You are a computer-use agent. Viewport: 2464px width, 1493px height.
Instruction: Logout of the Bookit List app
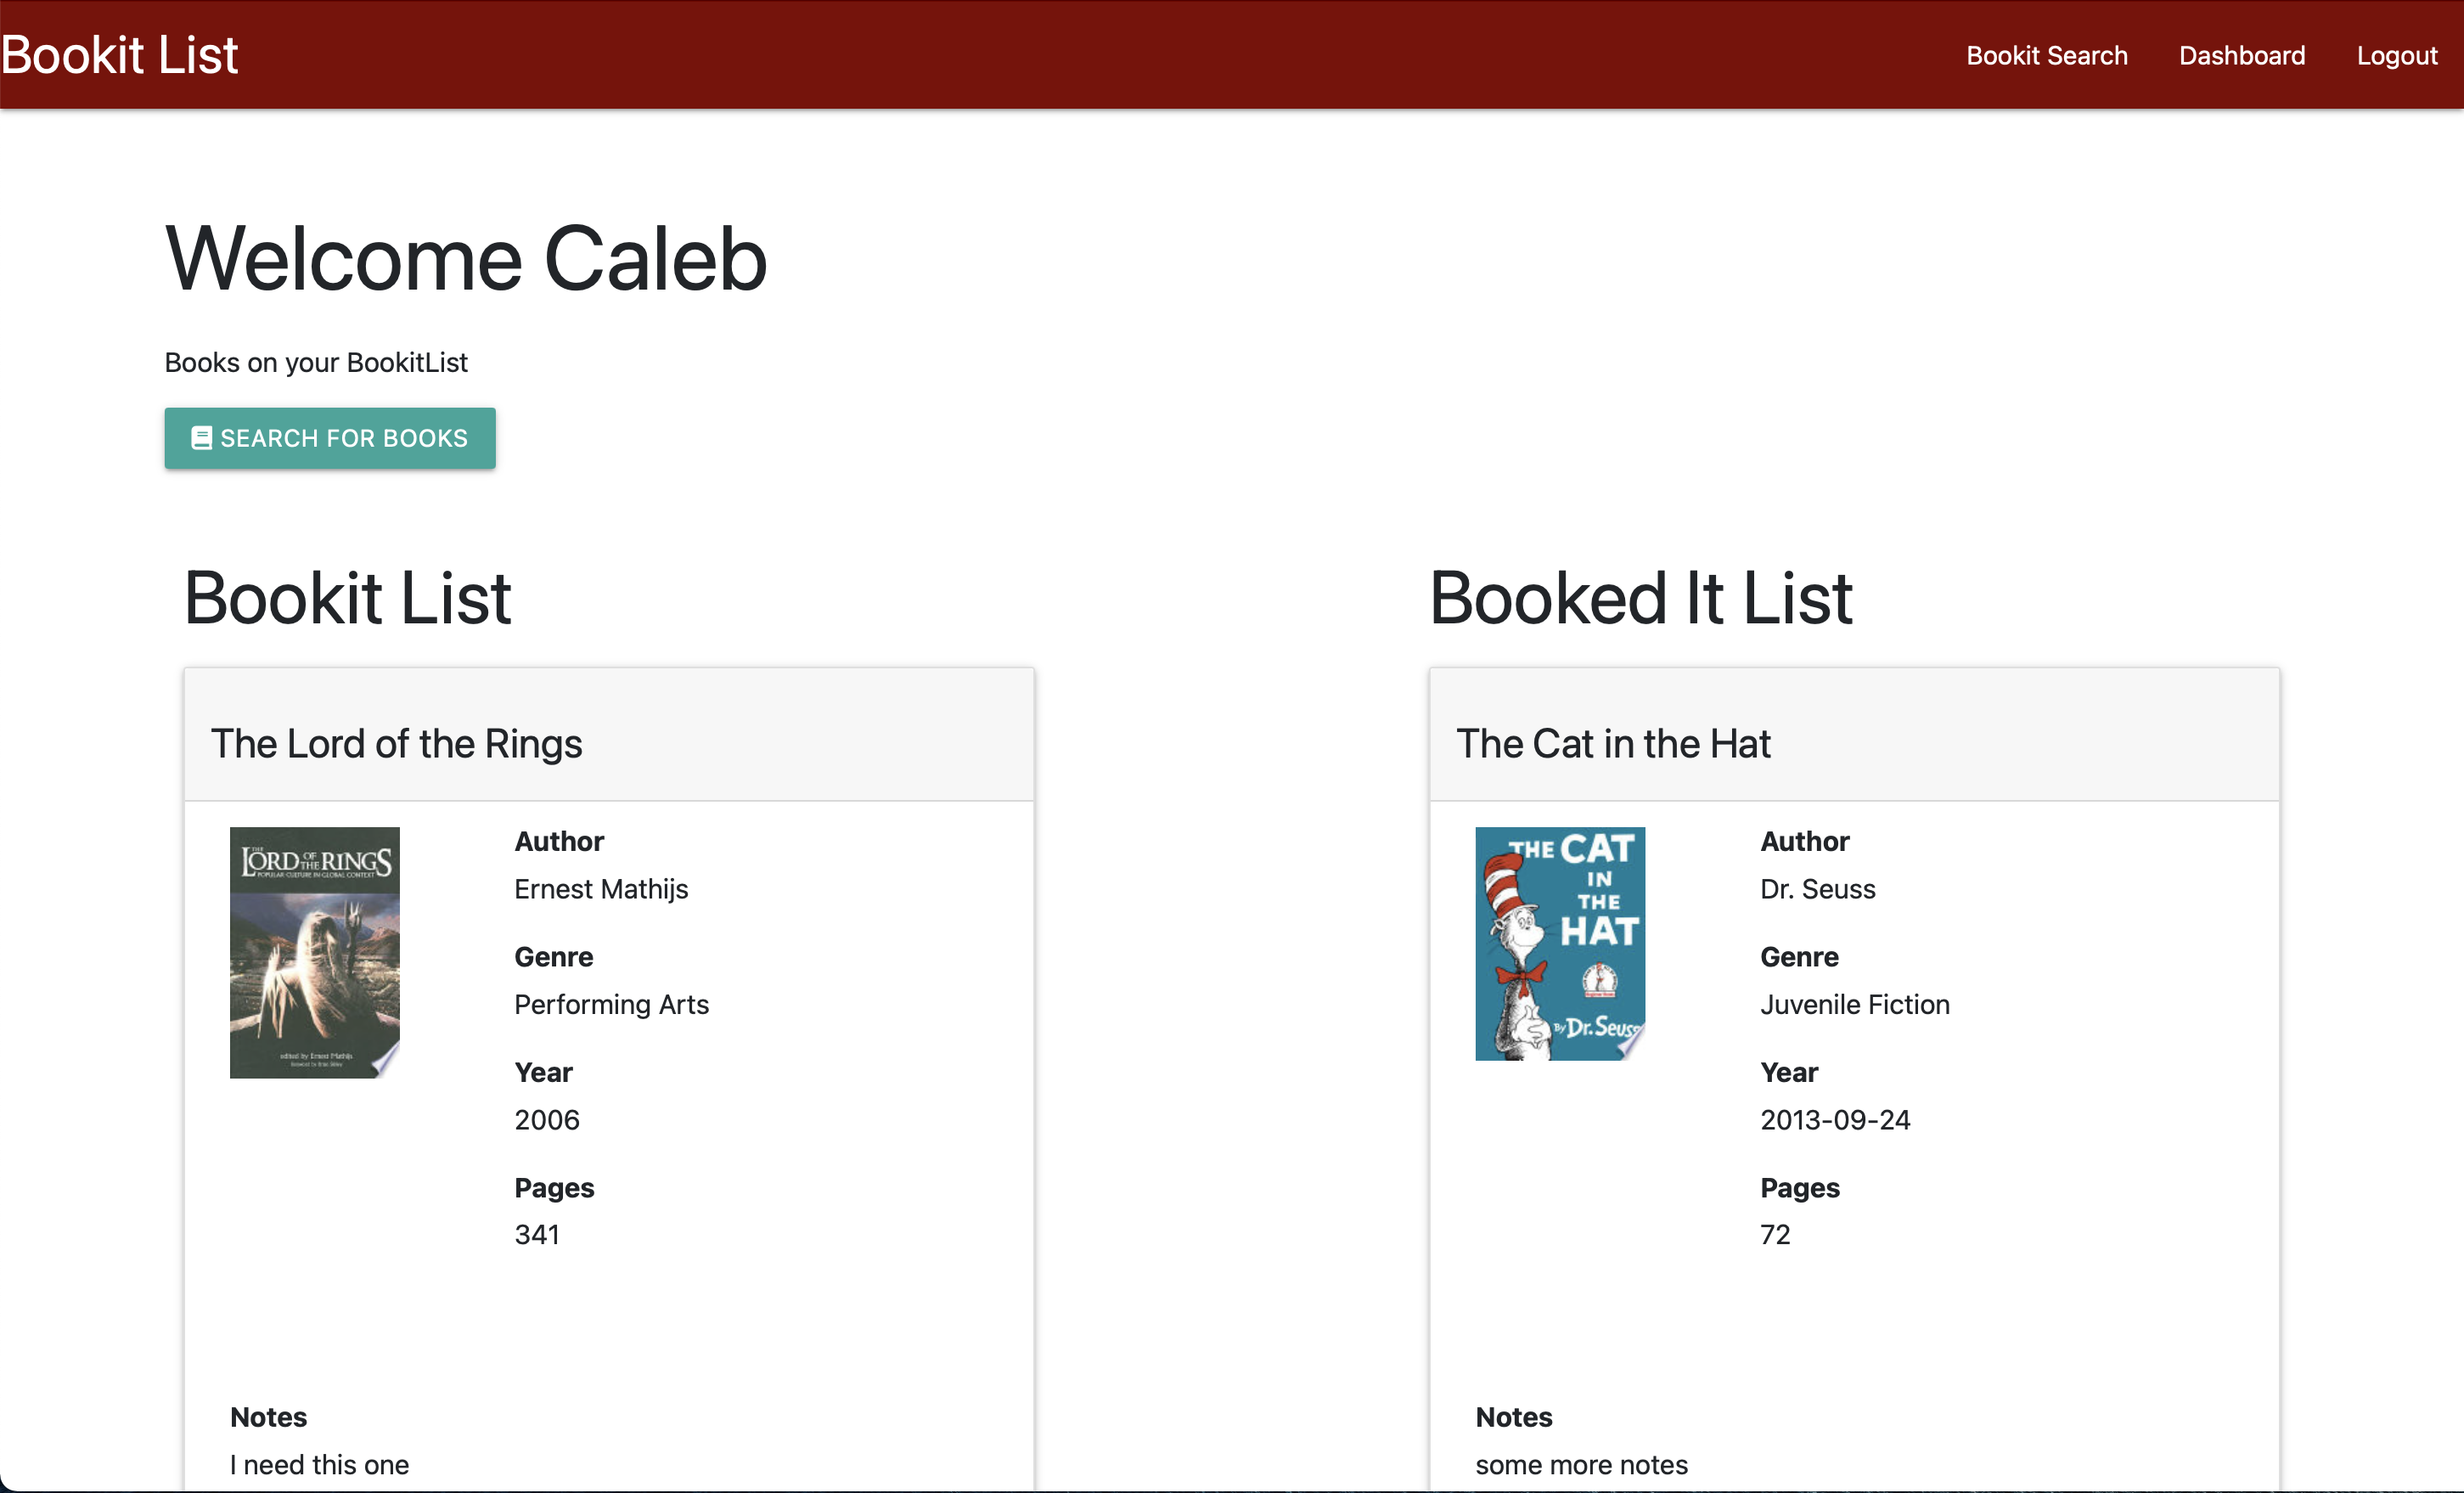coord(2397,55)
